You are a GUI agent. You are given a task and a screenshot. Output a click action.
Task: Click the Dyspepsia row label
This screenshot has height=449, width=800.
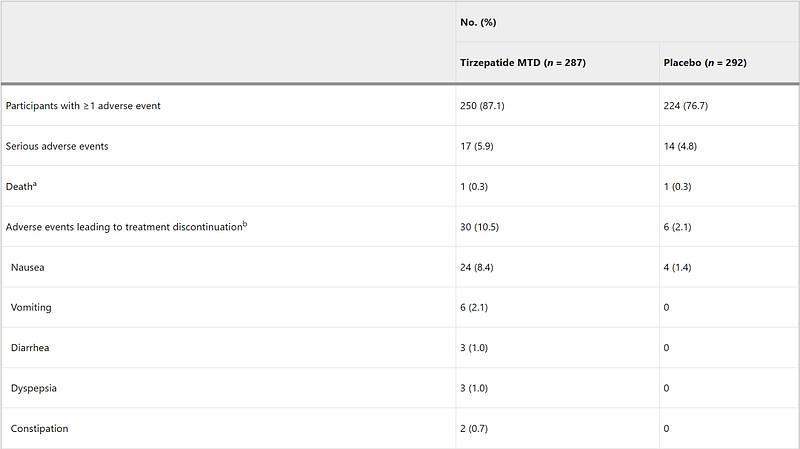click(x=34, y=388)
